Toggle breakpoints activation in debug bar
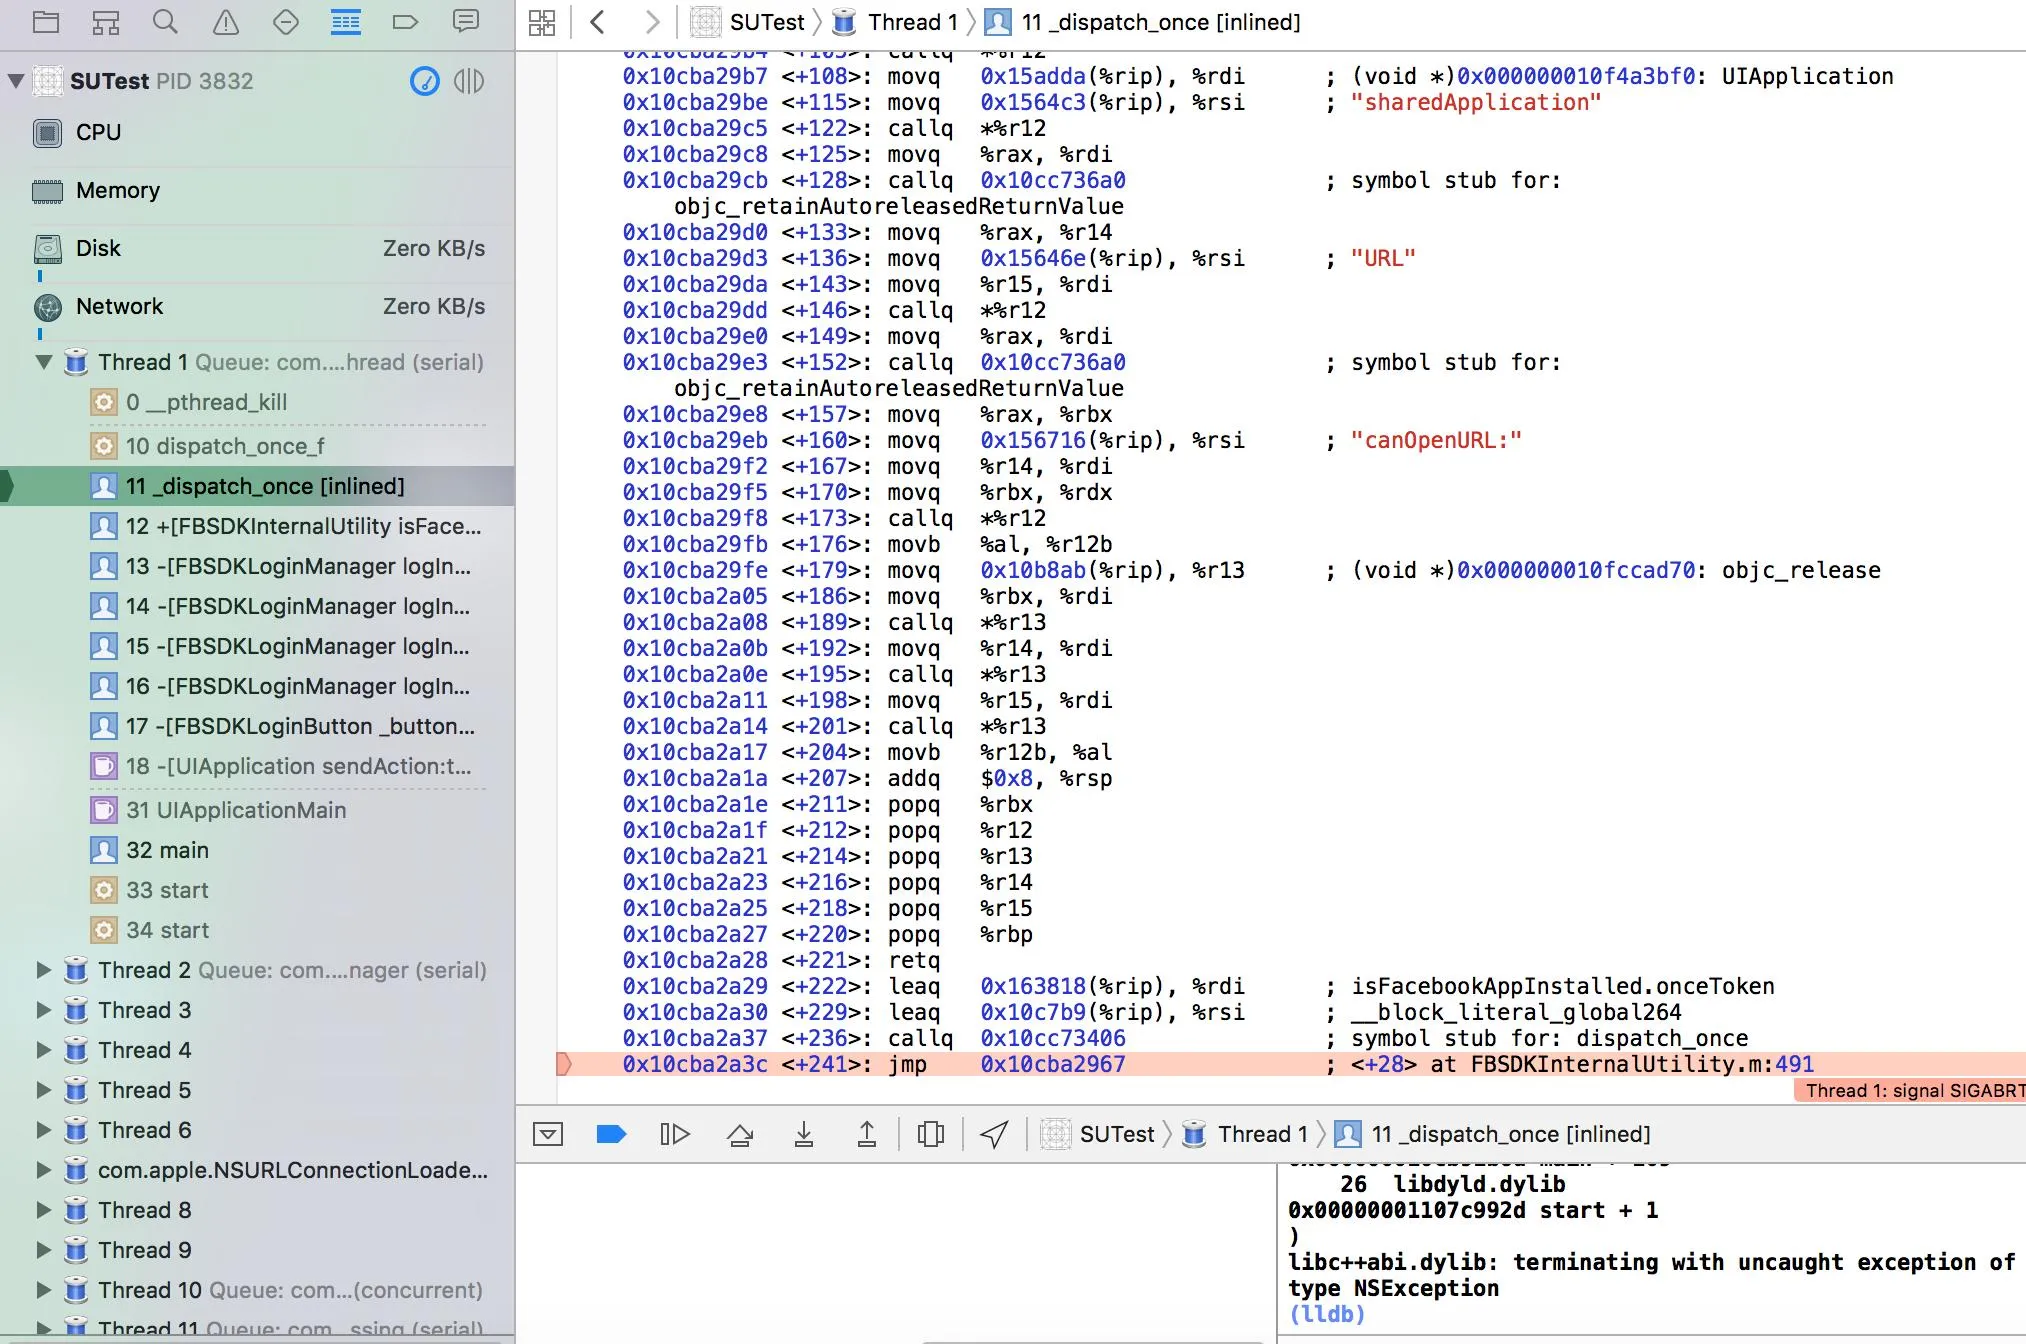The height and width of the screenshot is (1344, 2026). (611, 1134)
